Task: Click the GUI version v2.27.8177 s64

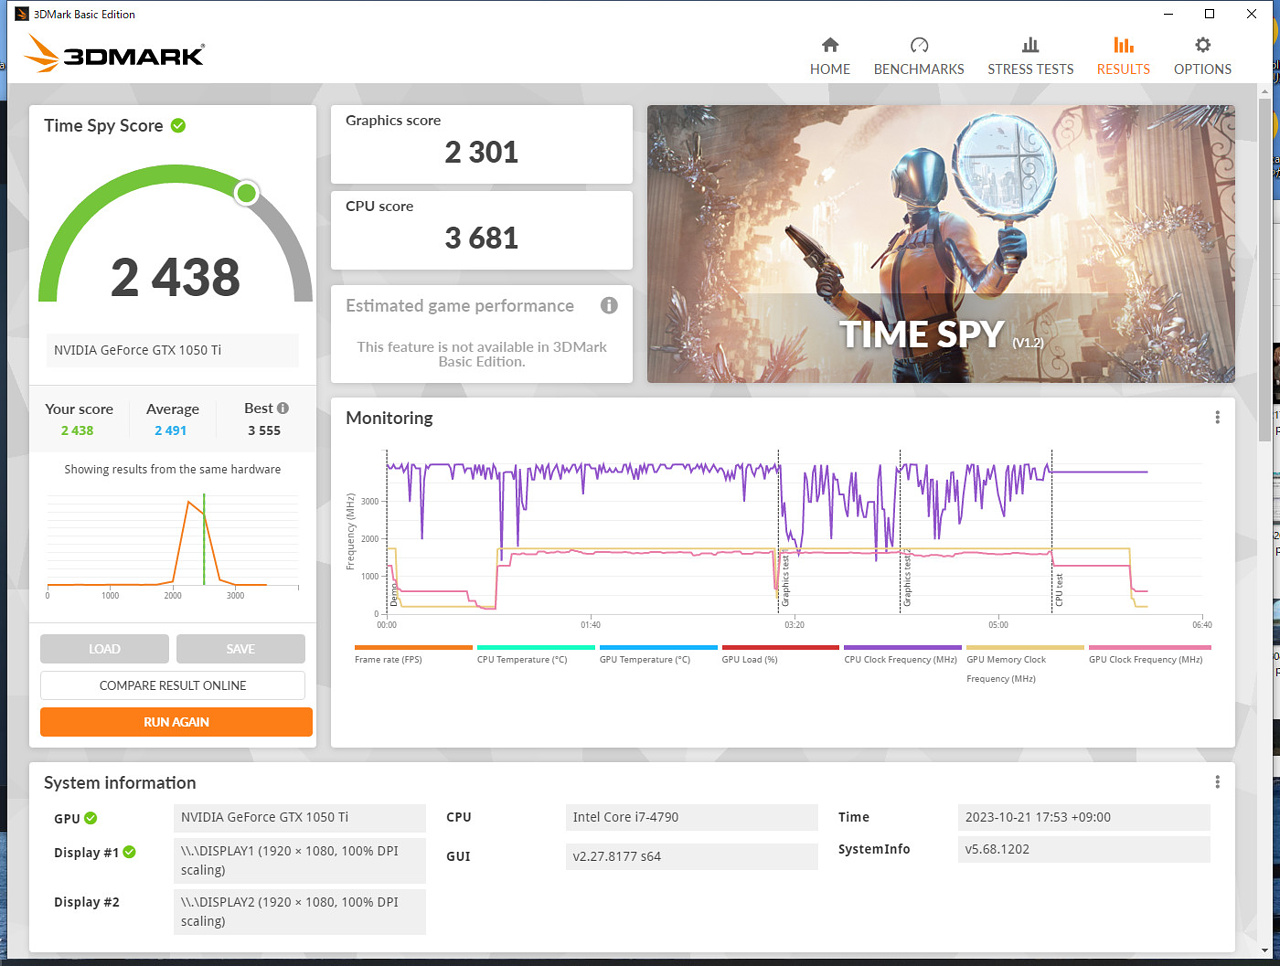Action: [x=691, y=856]
